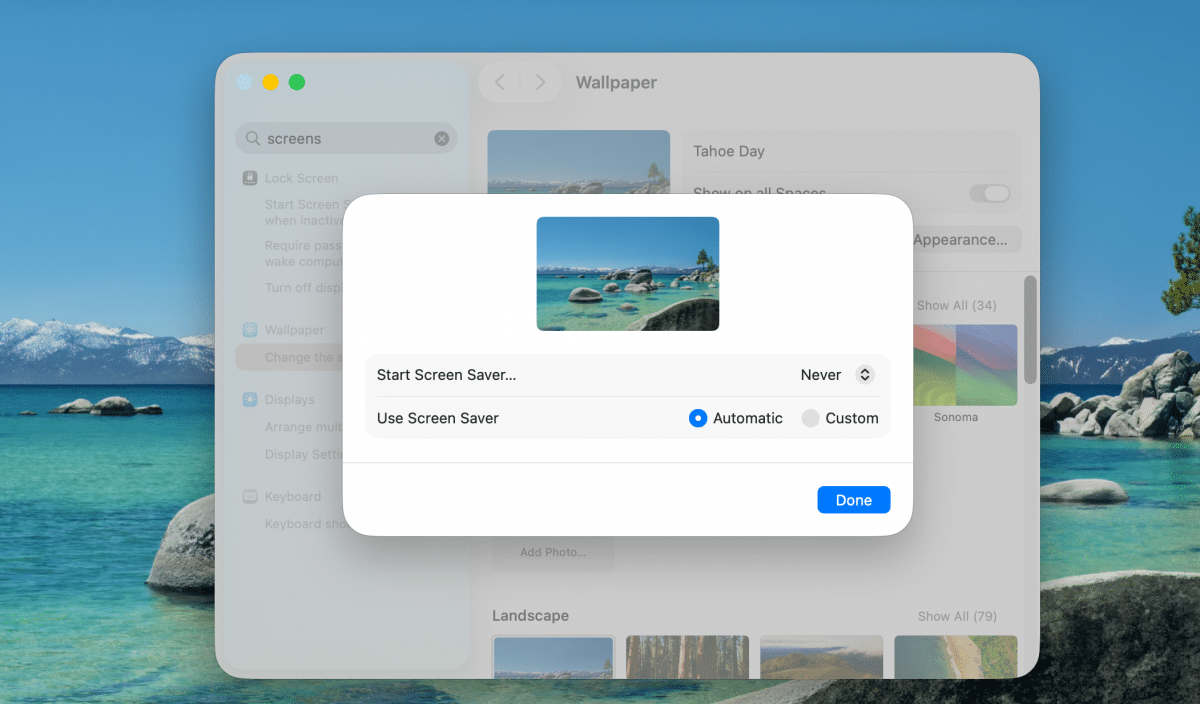Viewport: 1200px width, 704px height.
Task: Select the Sonoma wallpaper thumbnail
Action: pyautogui.click(x=966, y=365)
